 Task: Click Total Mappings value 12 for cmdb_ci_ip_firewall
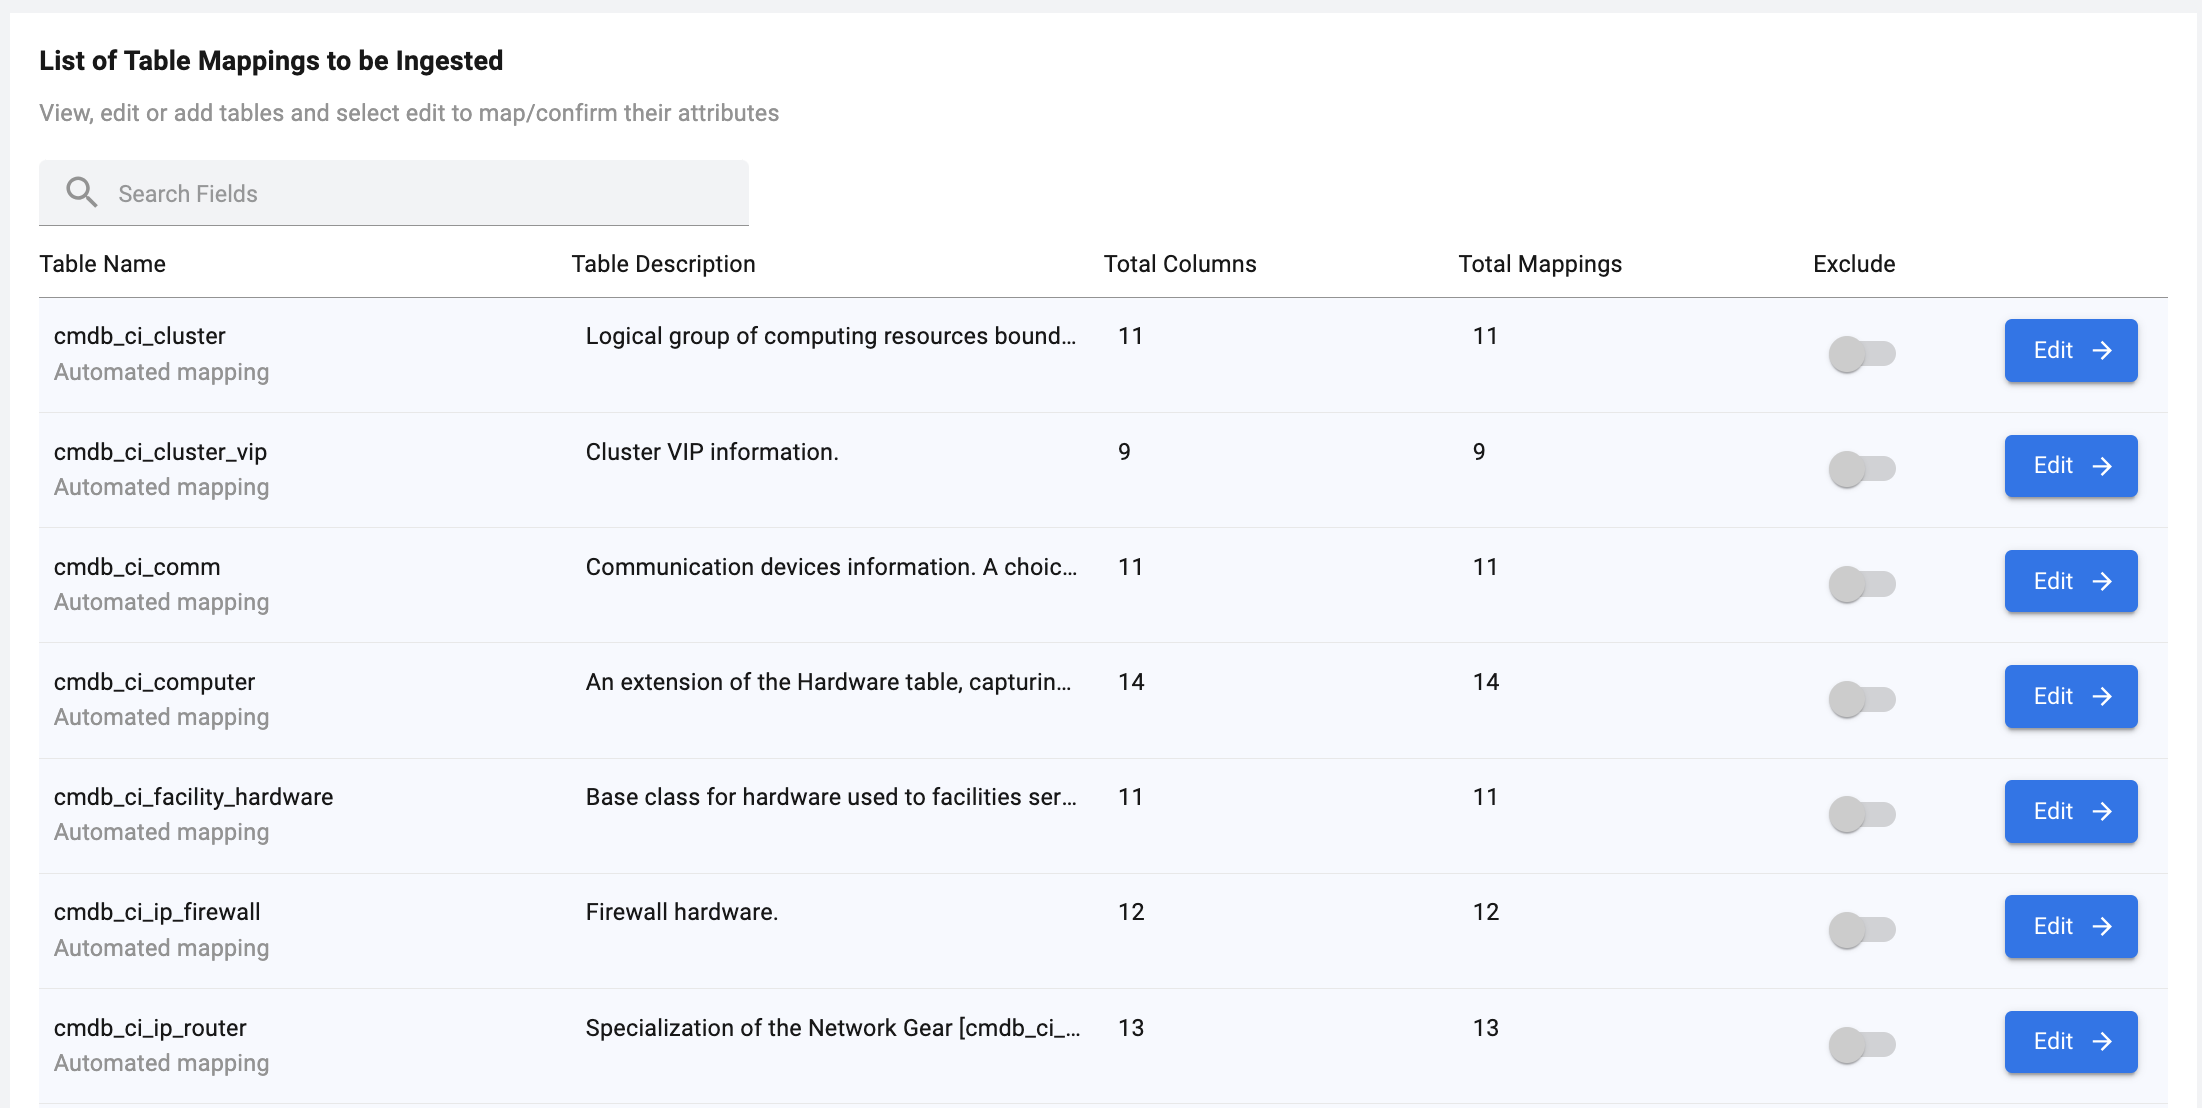1486,912
